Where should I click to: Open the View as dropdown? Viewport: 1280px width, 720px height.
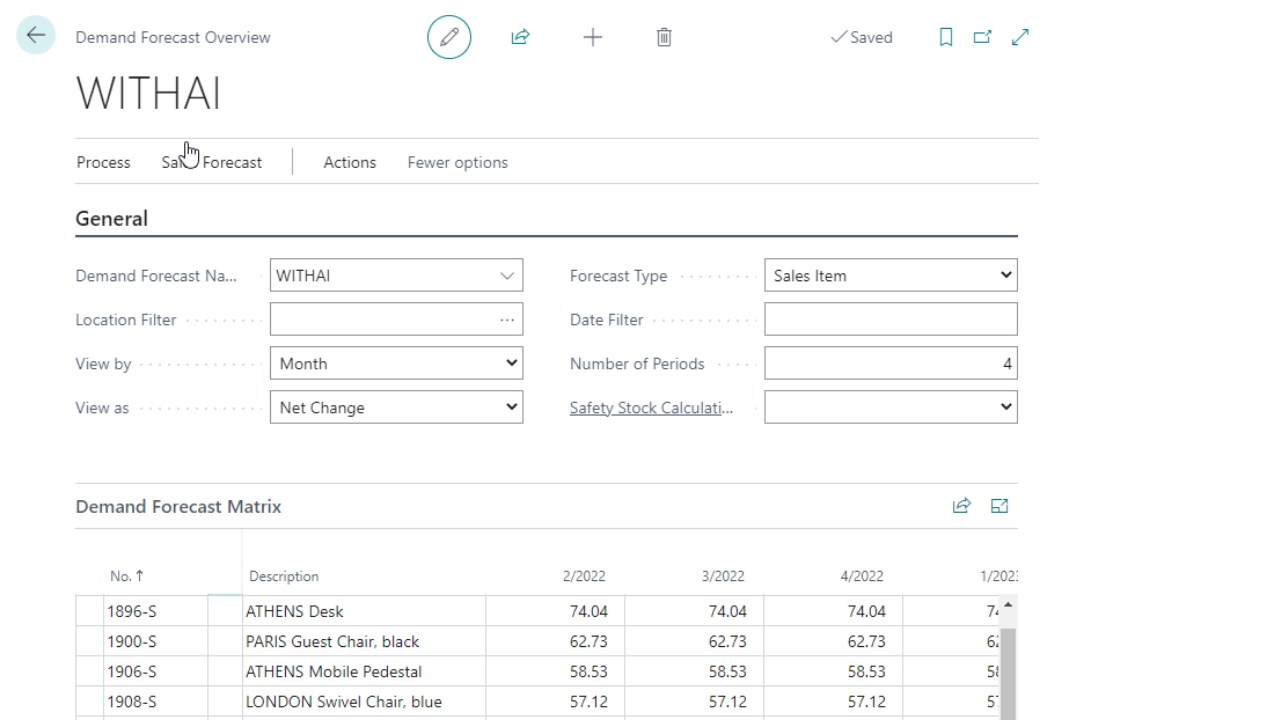pos(511,408)
